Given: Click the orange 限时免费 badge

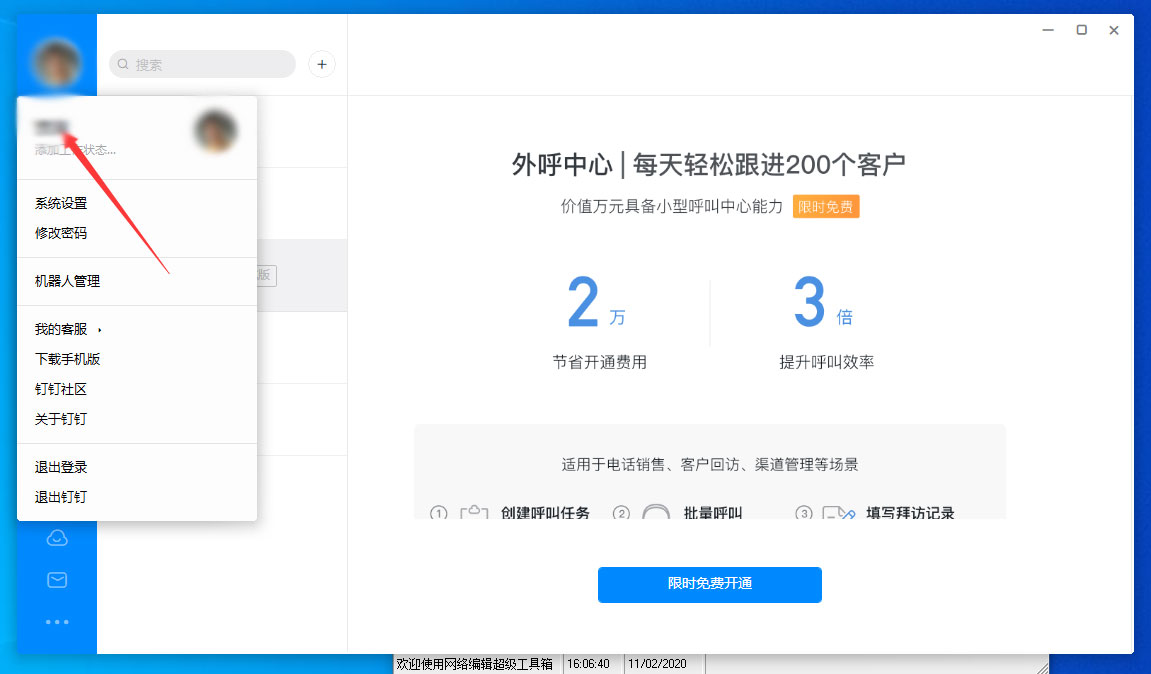Looking at the screenshot, I should click(826, 208).
